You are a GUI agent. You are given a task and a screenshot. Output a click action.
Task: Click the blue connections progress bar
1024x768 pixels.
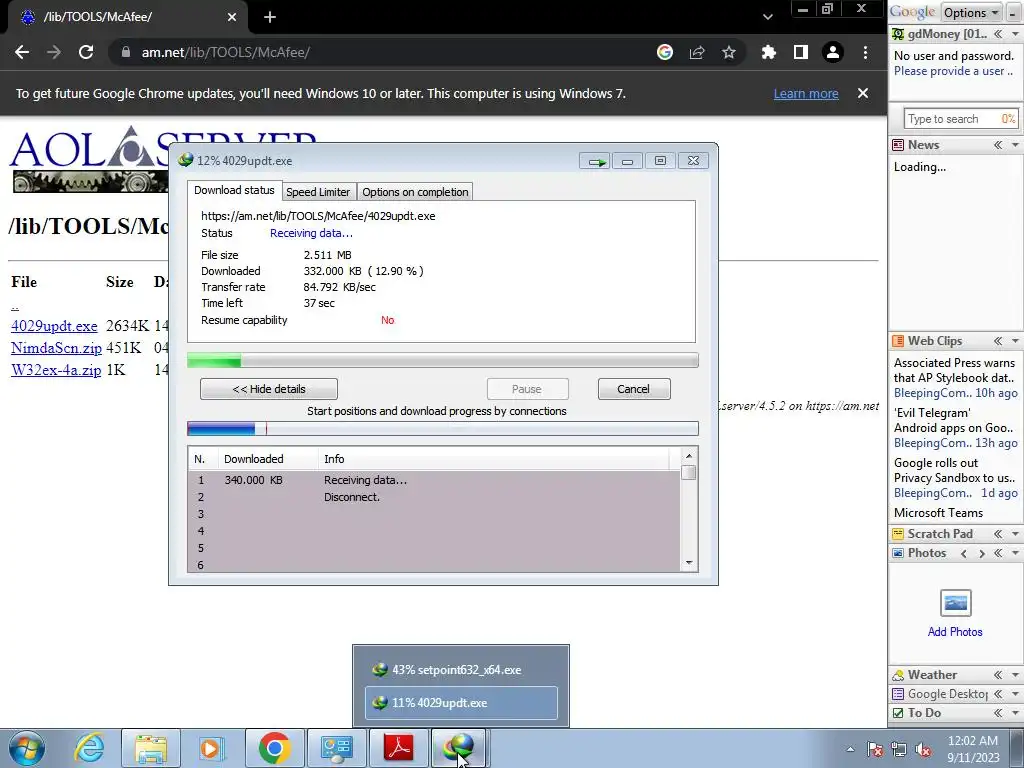click(x=443, y=428)
